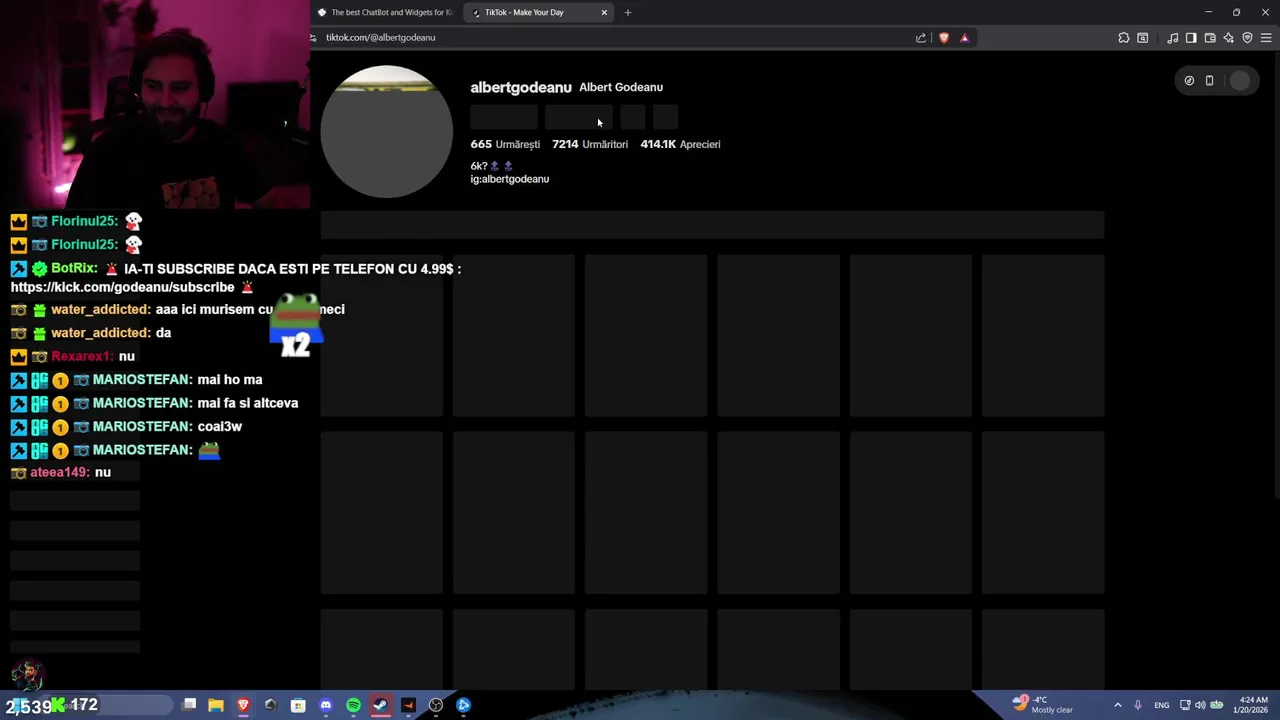Click Rexarex1 username in chat
The image size is (1280, 720).
coord(82,356)
